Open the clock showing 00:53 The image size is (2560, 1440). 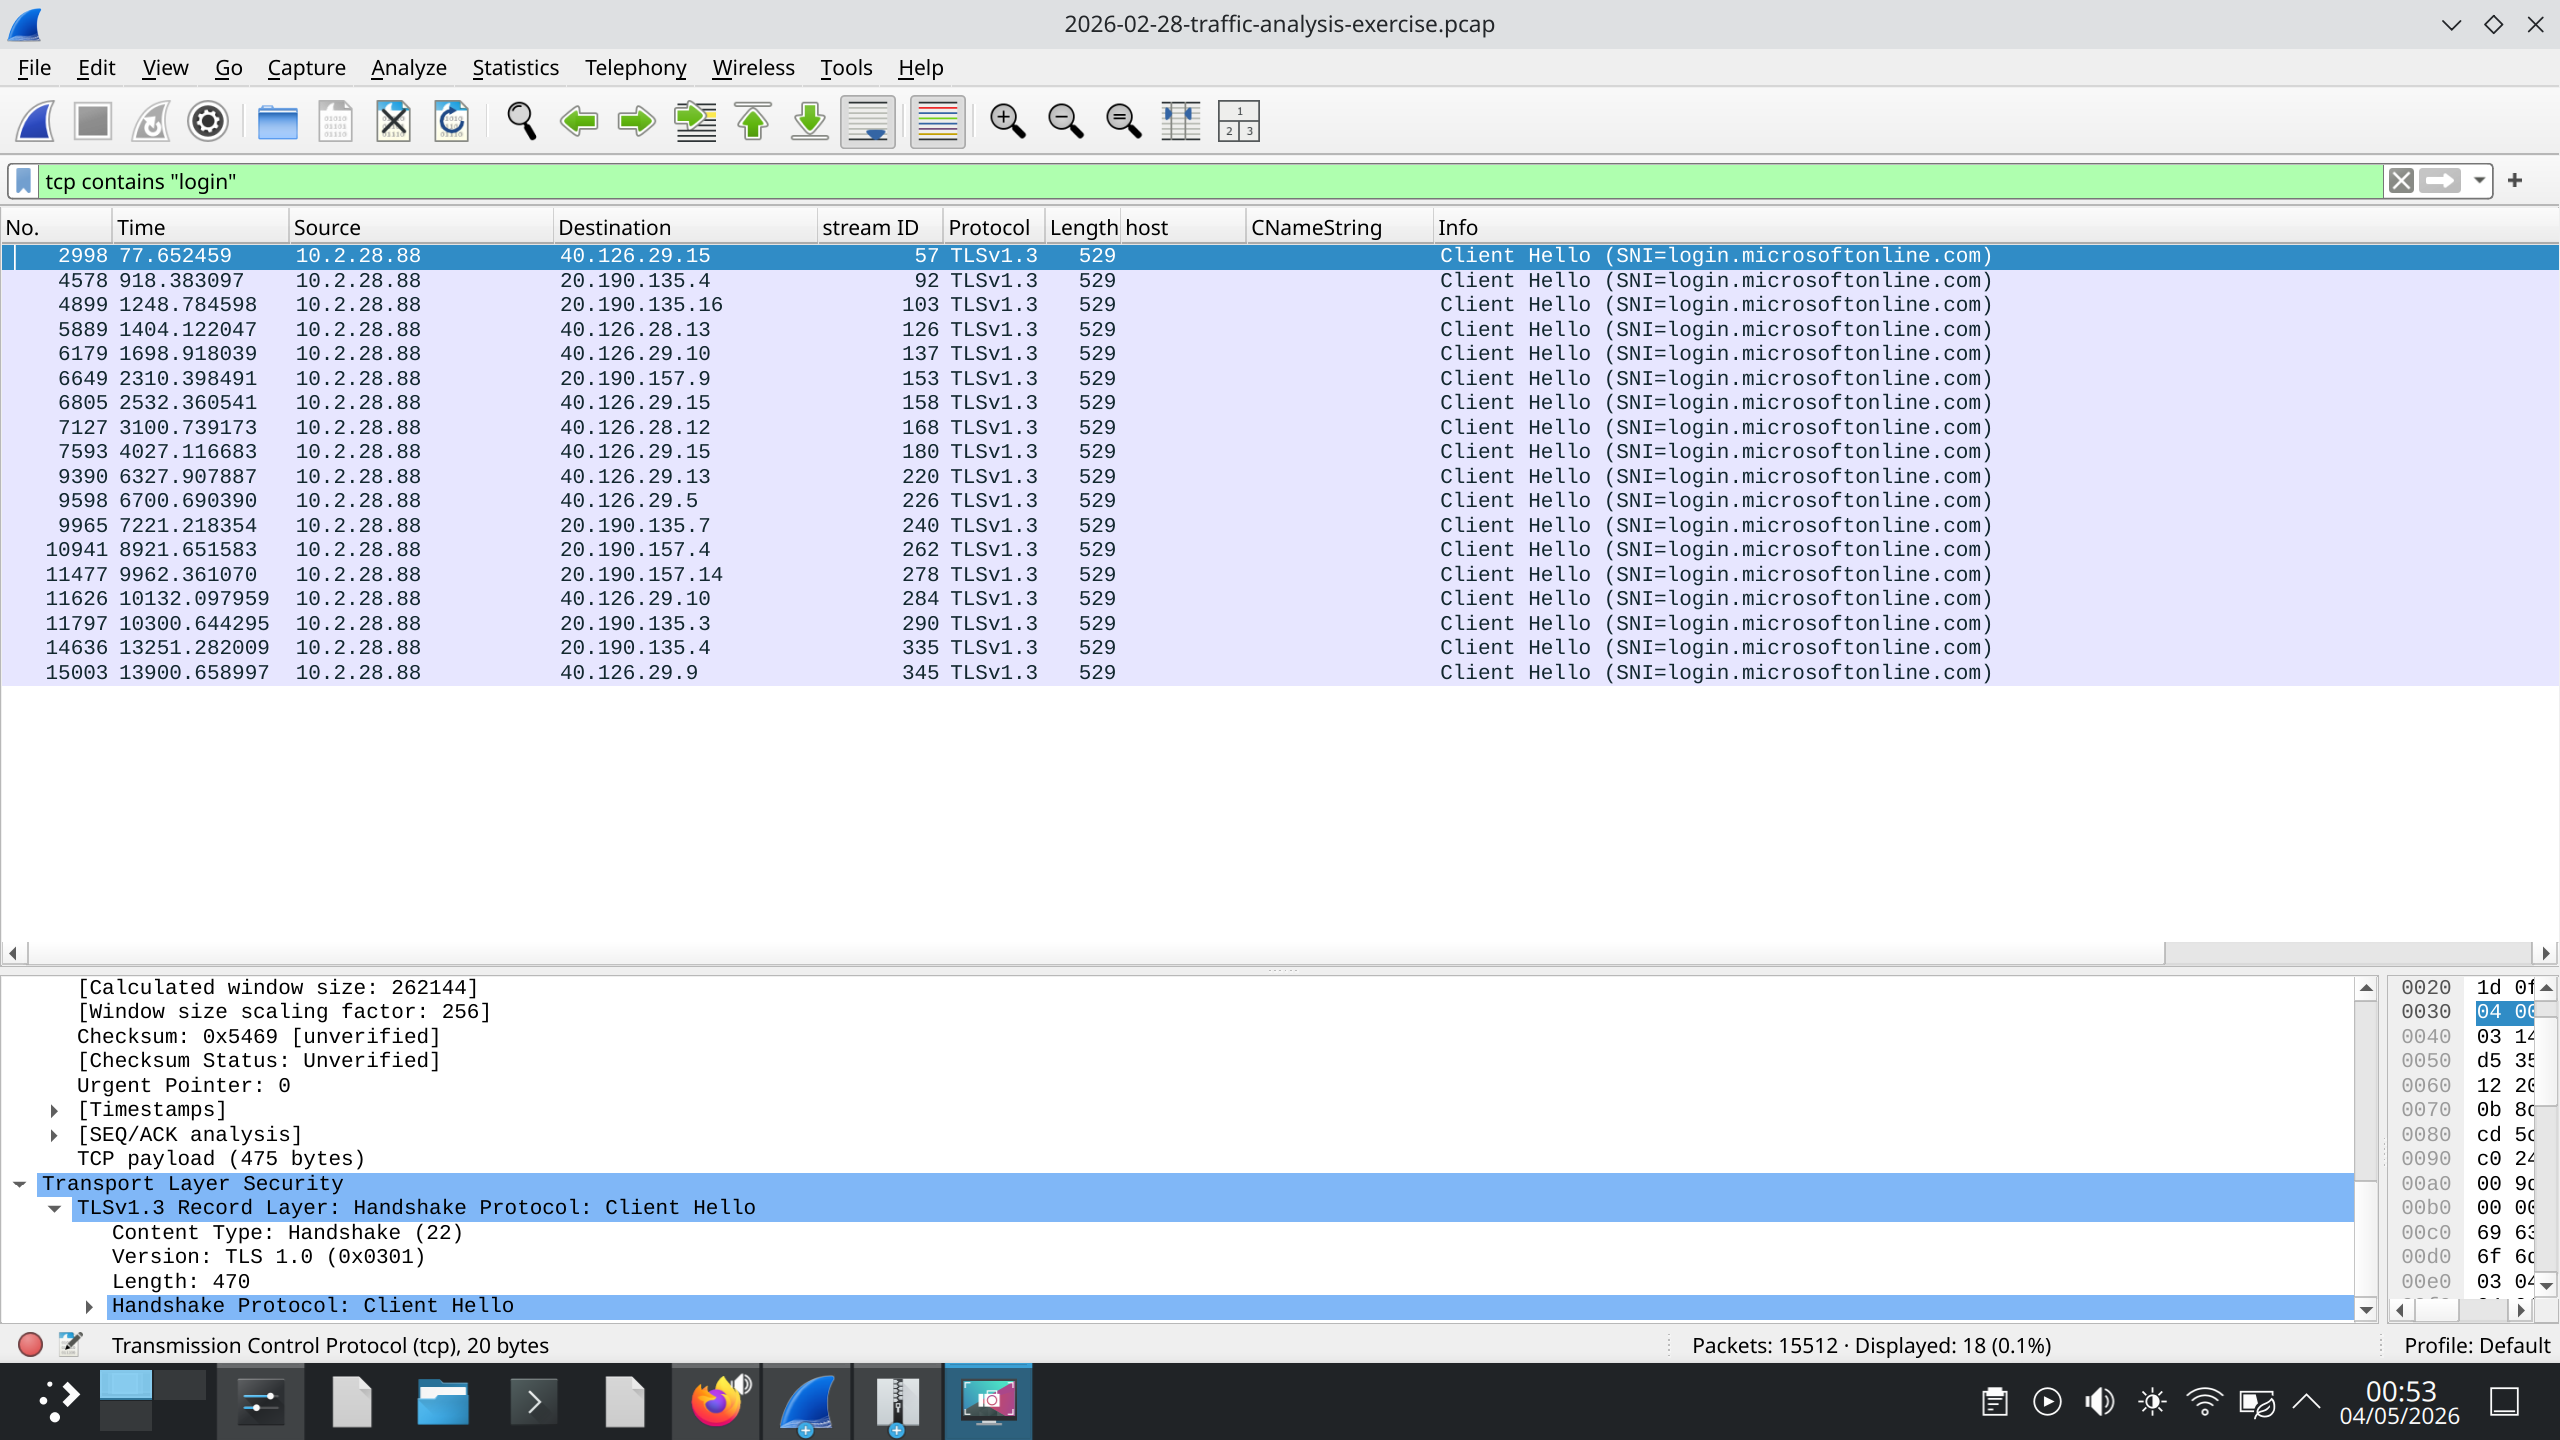pos(2400,1402)
